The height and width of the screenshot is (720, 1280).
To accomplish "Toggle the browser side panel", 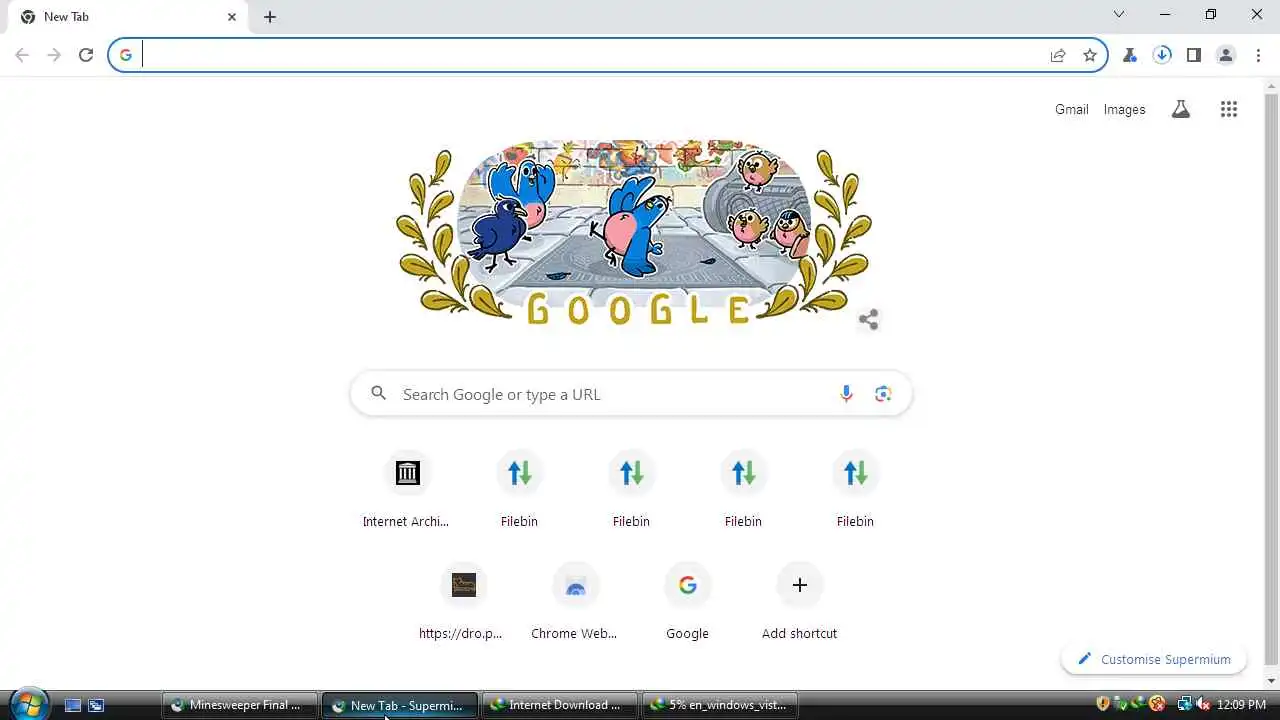I will coord(1194,55).
